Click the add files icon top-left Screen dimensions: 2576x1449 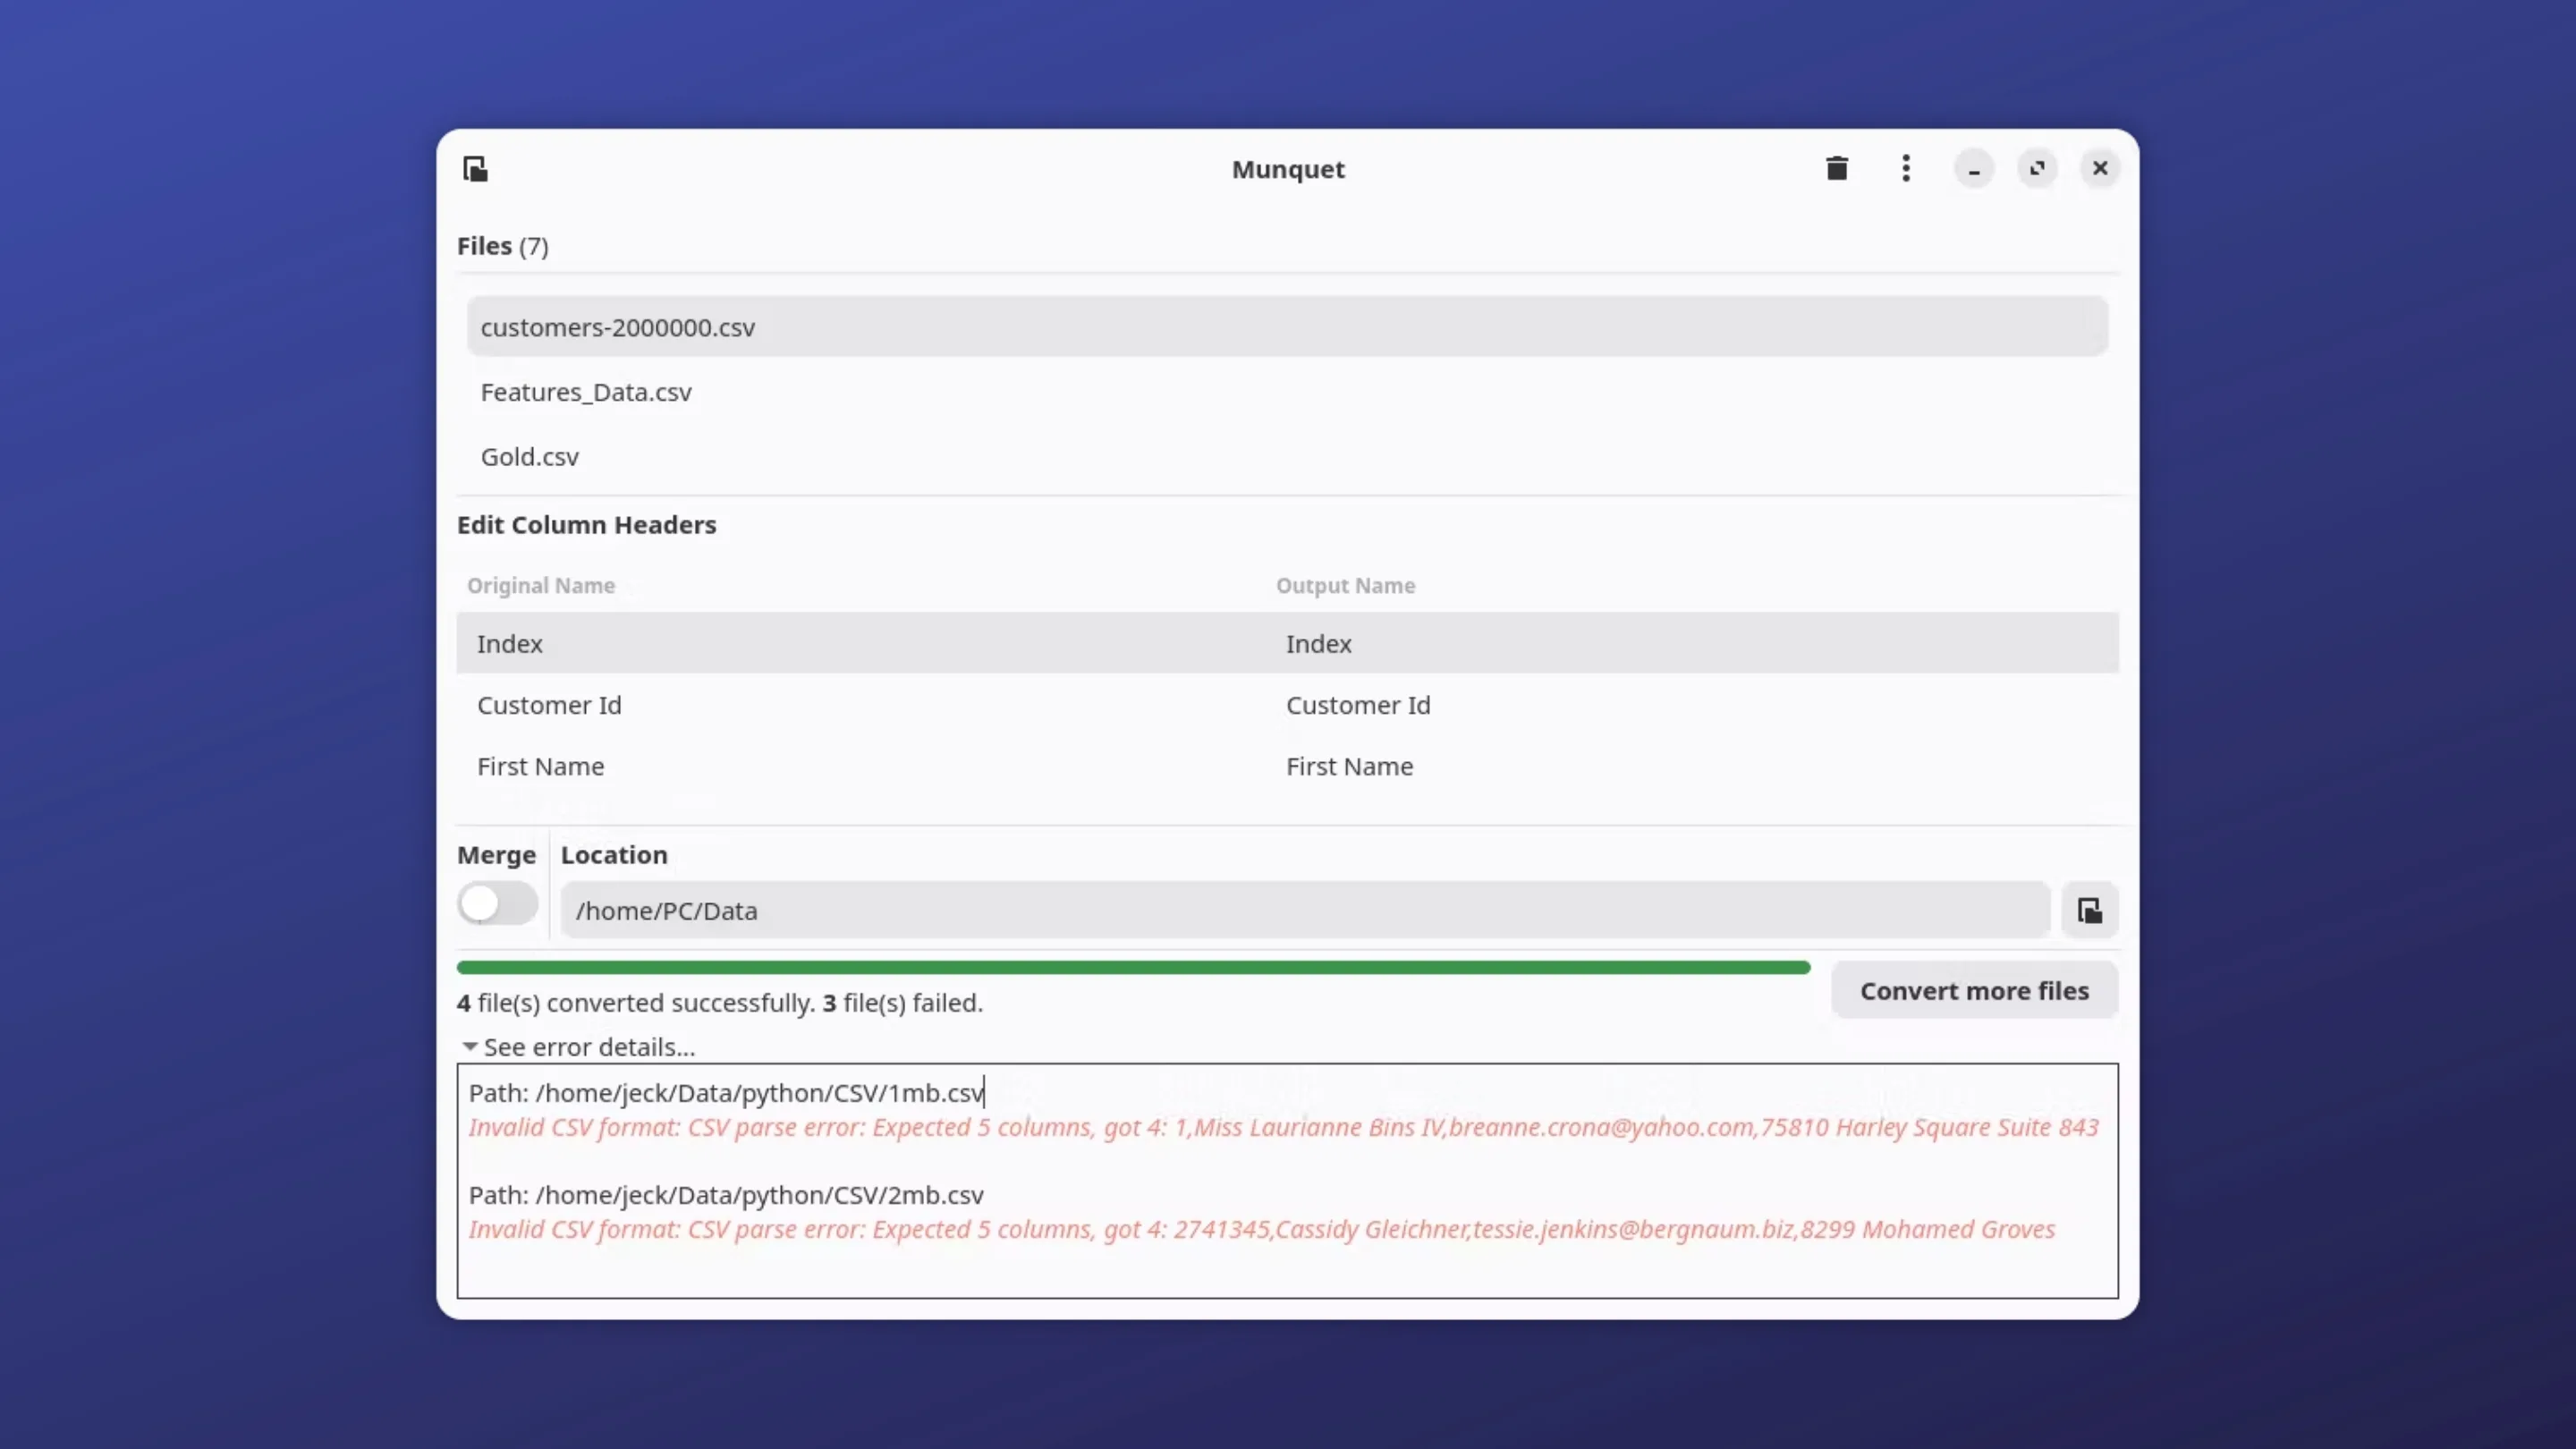click(475, 169)
